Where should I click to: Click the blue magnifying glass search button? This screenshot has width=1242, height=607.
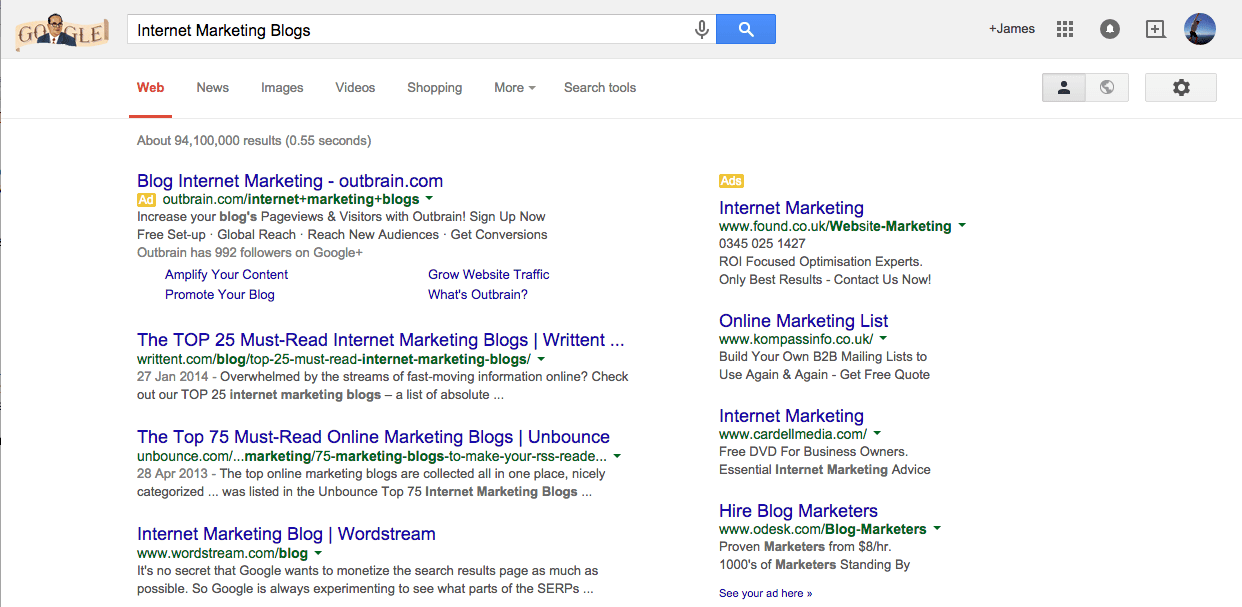coord(746,29)
